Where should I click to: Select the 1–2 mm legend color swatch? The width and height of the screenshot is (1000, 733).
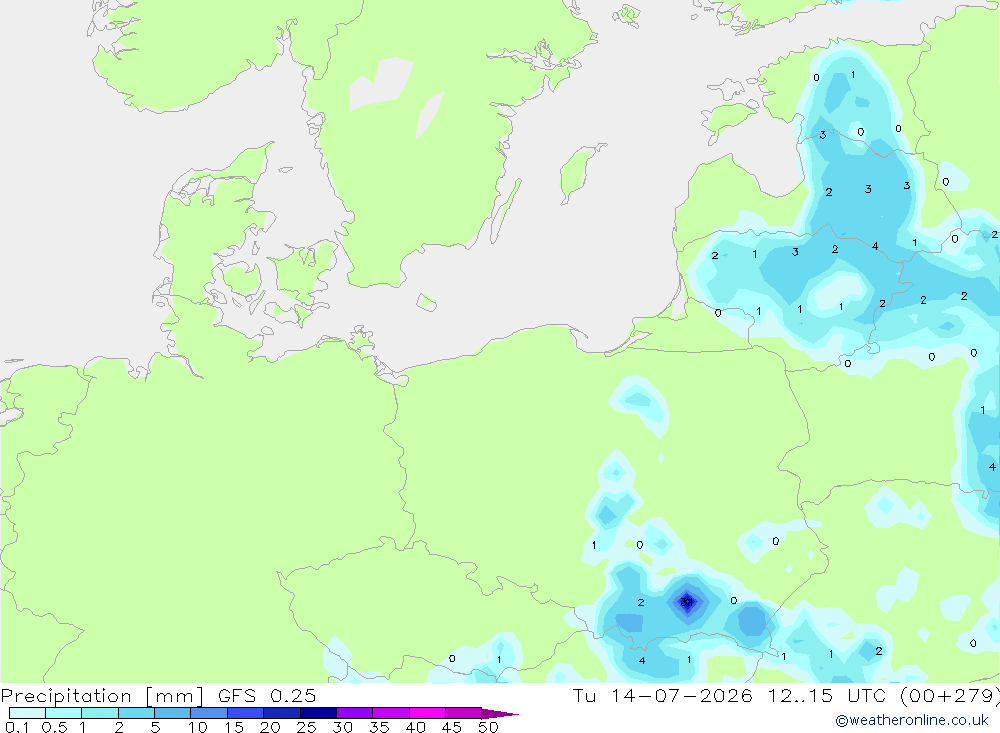100,713
